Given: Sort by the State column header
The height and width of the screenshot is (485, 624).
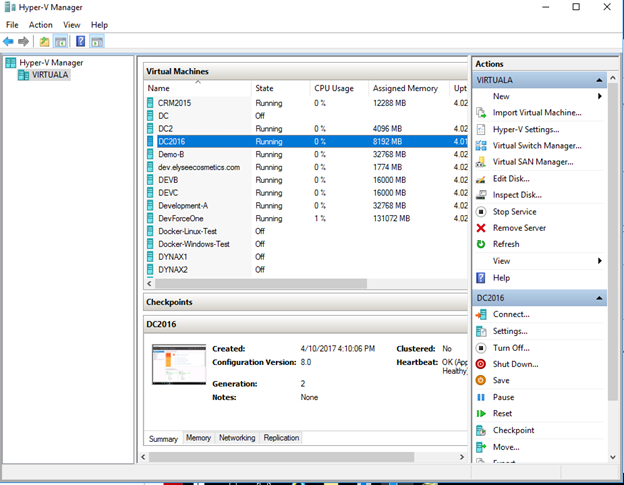Looking at the screenshot, I should pyautogui.click(x=281, y=88).
